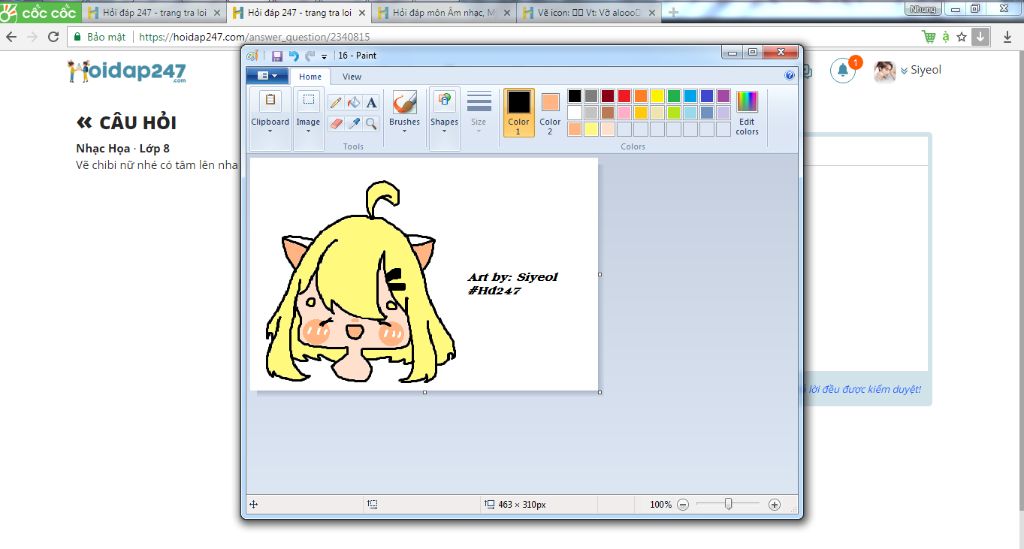
Task: Click the 'Art by: Siyeol' text on canvas
Action: point(513,277)
